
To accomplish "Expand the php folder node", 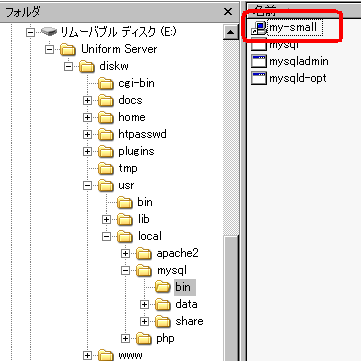I will (125, 339).
